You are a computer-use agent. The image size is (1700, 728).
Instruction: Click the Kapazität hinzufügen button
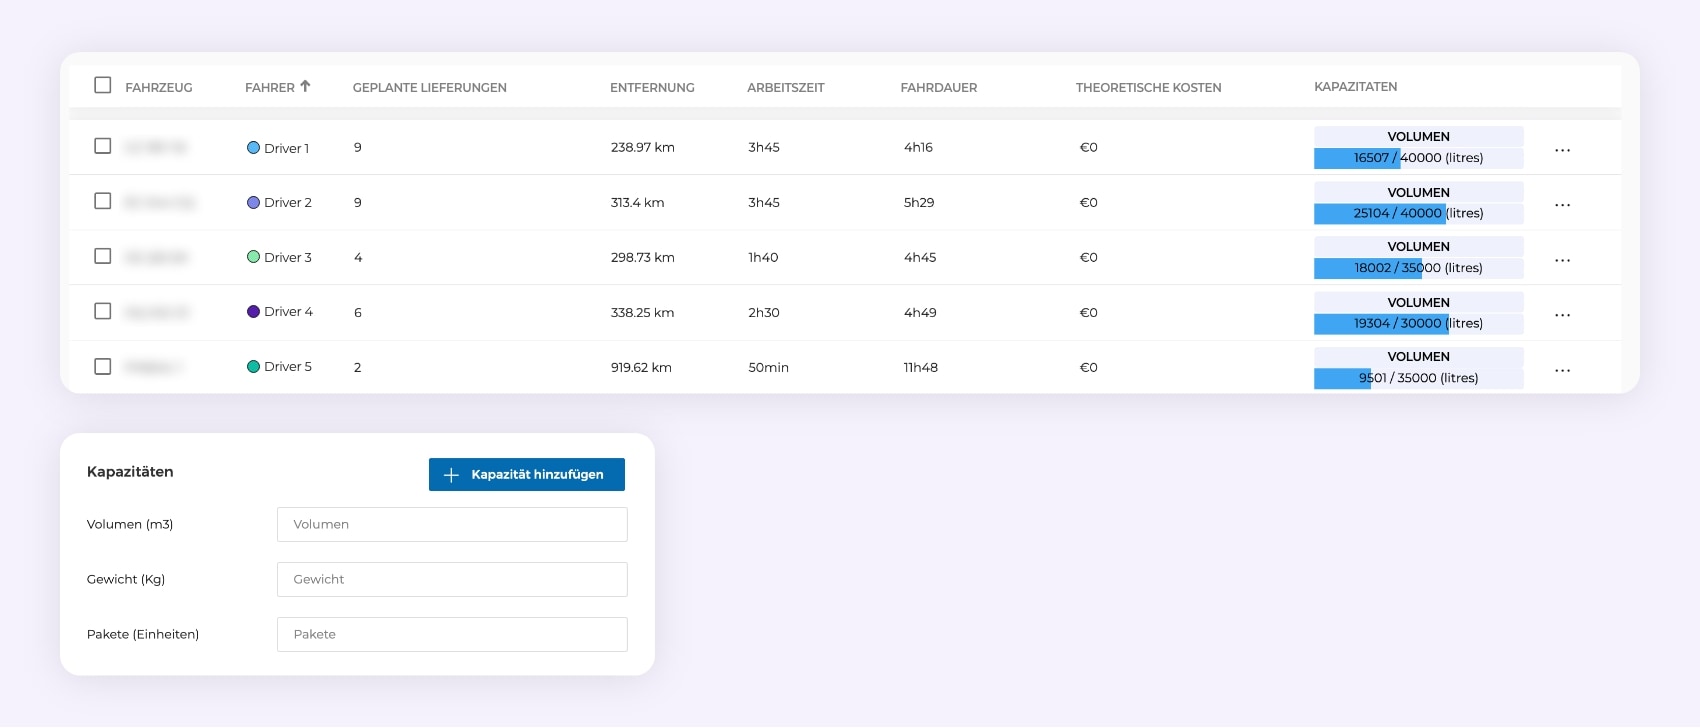click(526, 475)
